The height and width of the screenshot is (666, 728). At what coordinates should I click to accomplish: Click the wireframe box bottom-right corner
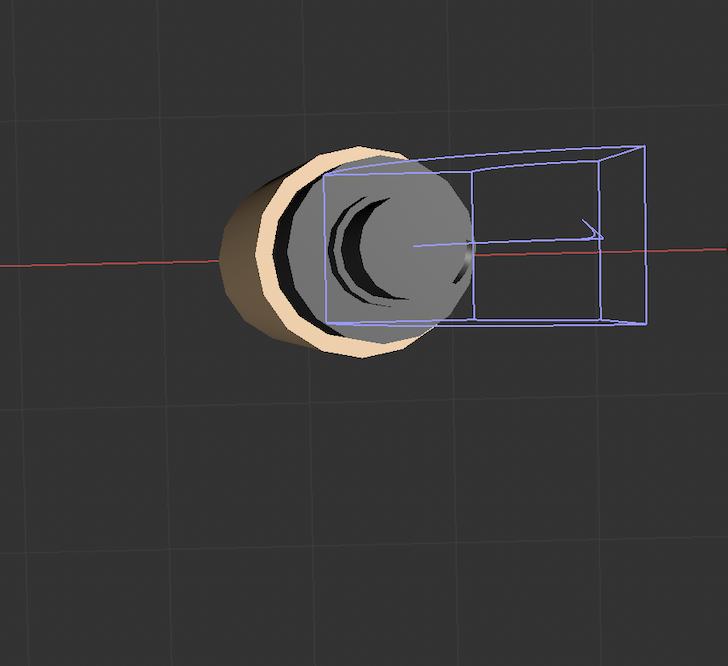[x=645, y=324]
